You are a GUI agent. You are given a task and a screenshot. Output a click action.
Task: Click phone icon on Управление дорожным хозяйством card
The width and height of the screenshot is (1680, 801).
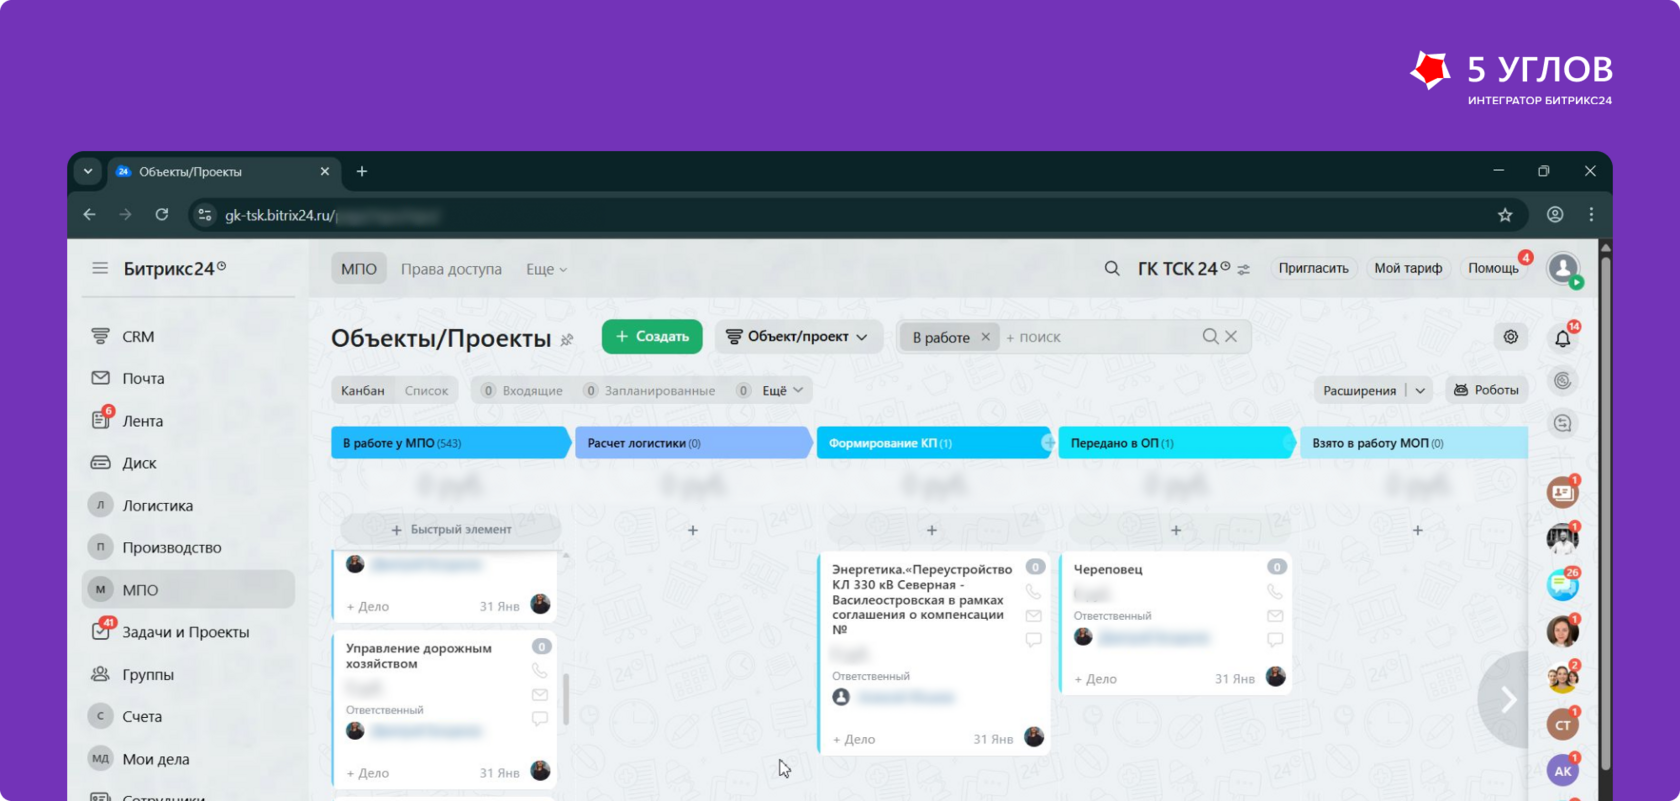(540, 670)
